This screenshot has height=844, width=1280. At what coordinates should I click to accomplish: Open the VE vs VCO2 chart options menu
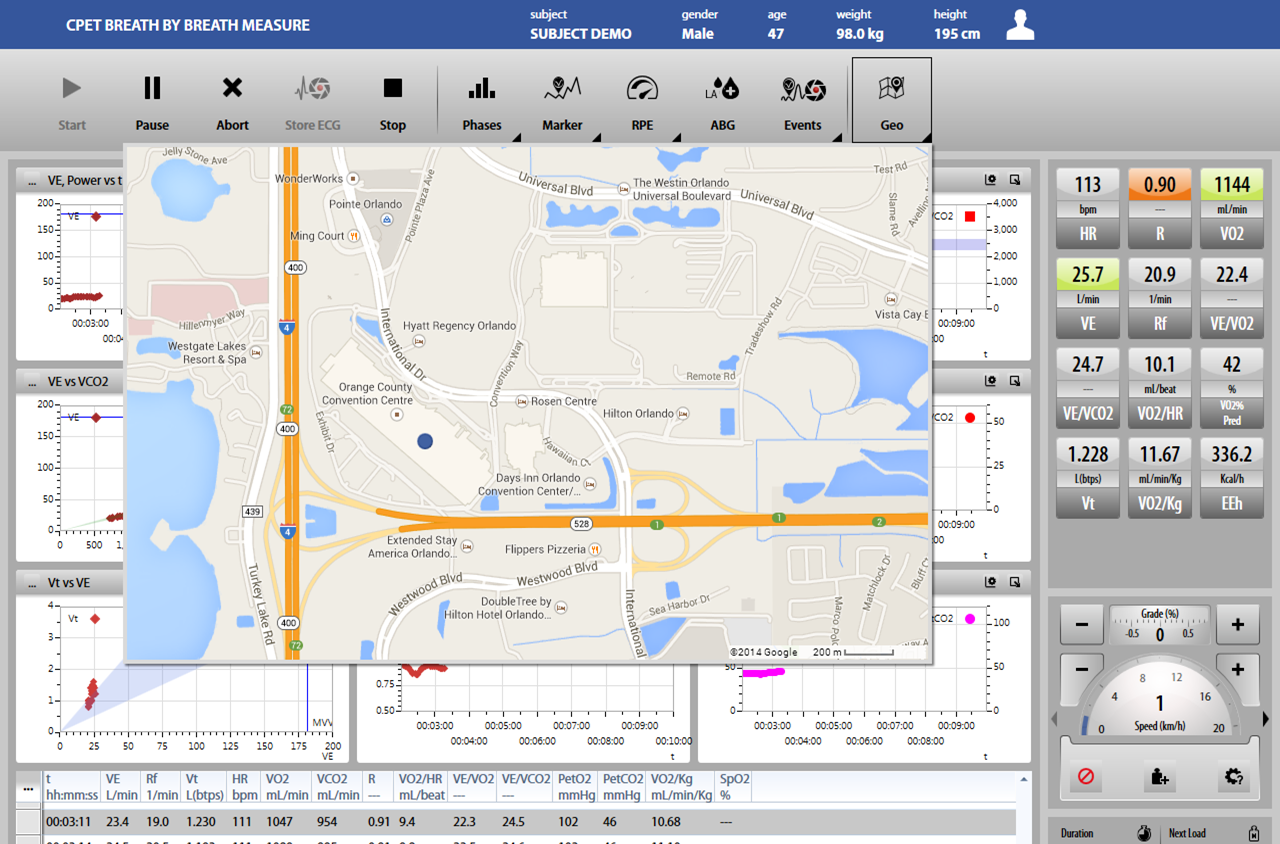point(31,381)
